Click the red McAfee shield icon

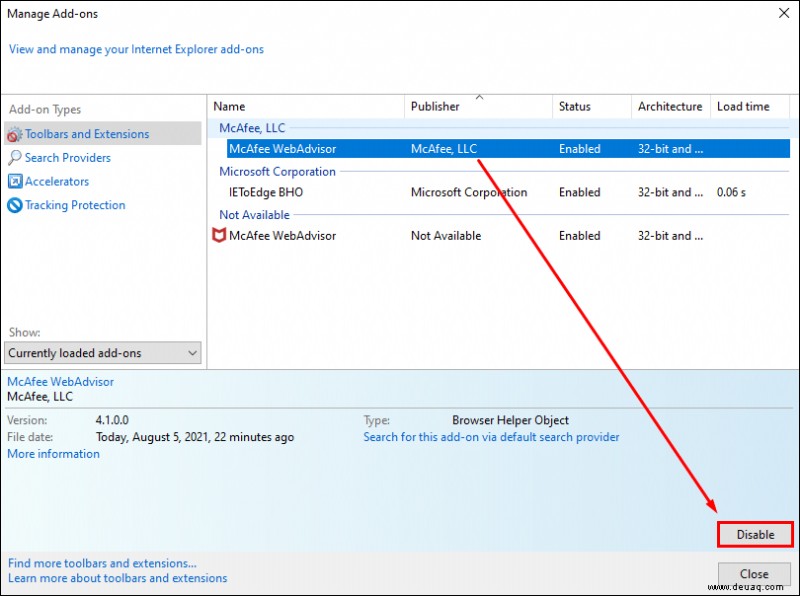point(219,235)
